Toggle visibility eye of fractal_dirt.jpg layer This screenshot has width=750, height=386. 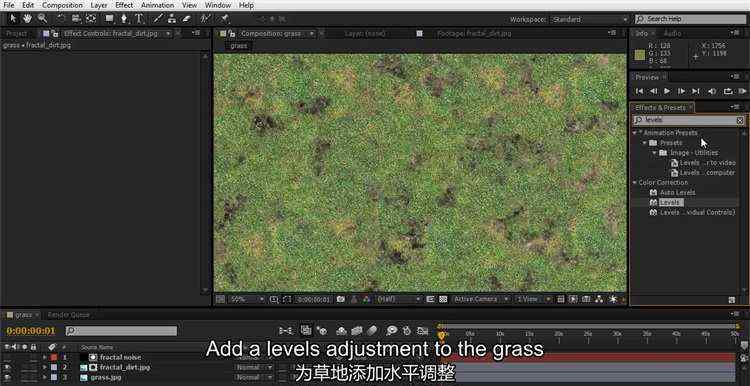coord(7,367)
